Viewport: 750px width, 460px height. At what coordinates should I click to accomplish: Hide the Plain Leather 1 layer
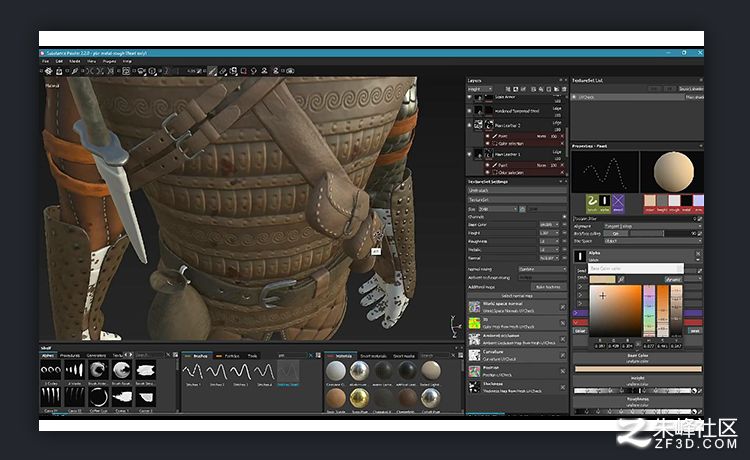coord(470,154)
